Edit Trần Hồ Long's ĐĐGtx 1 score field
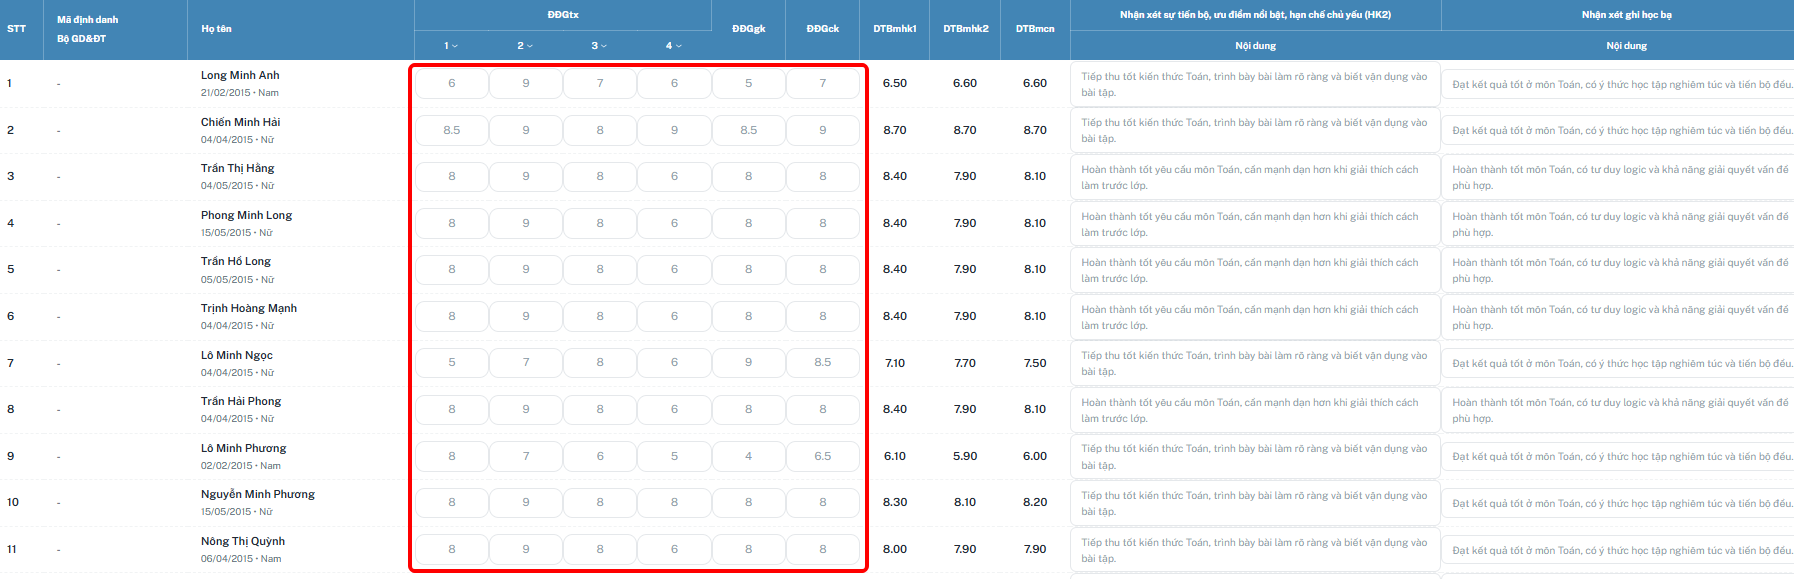Image resolution: width=1794 pixels, height=579 pixels. 452,269
